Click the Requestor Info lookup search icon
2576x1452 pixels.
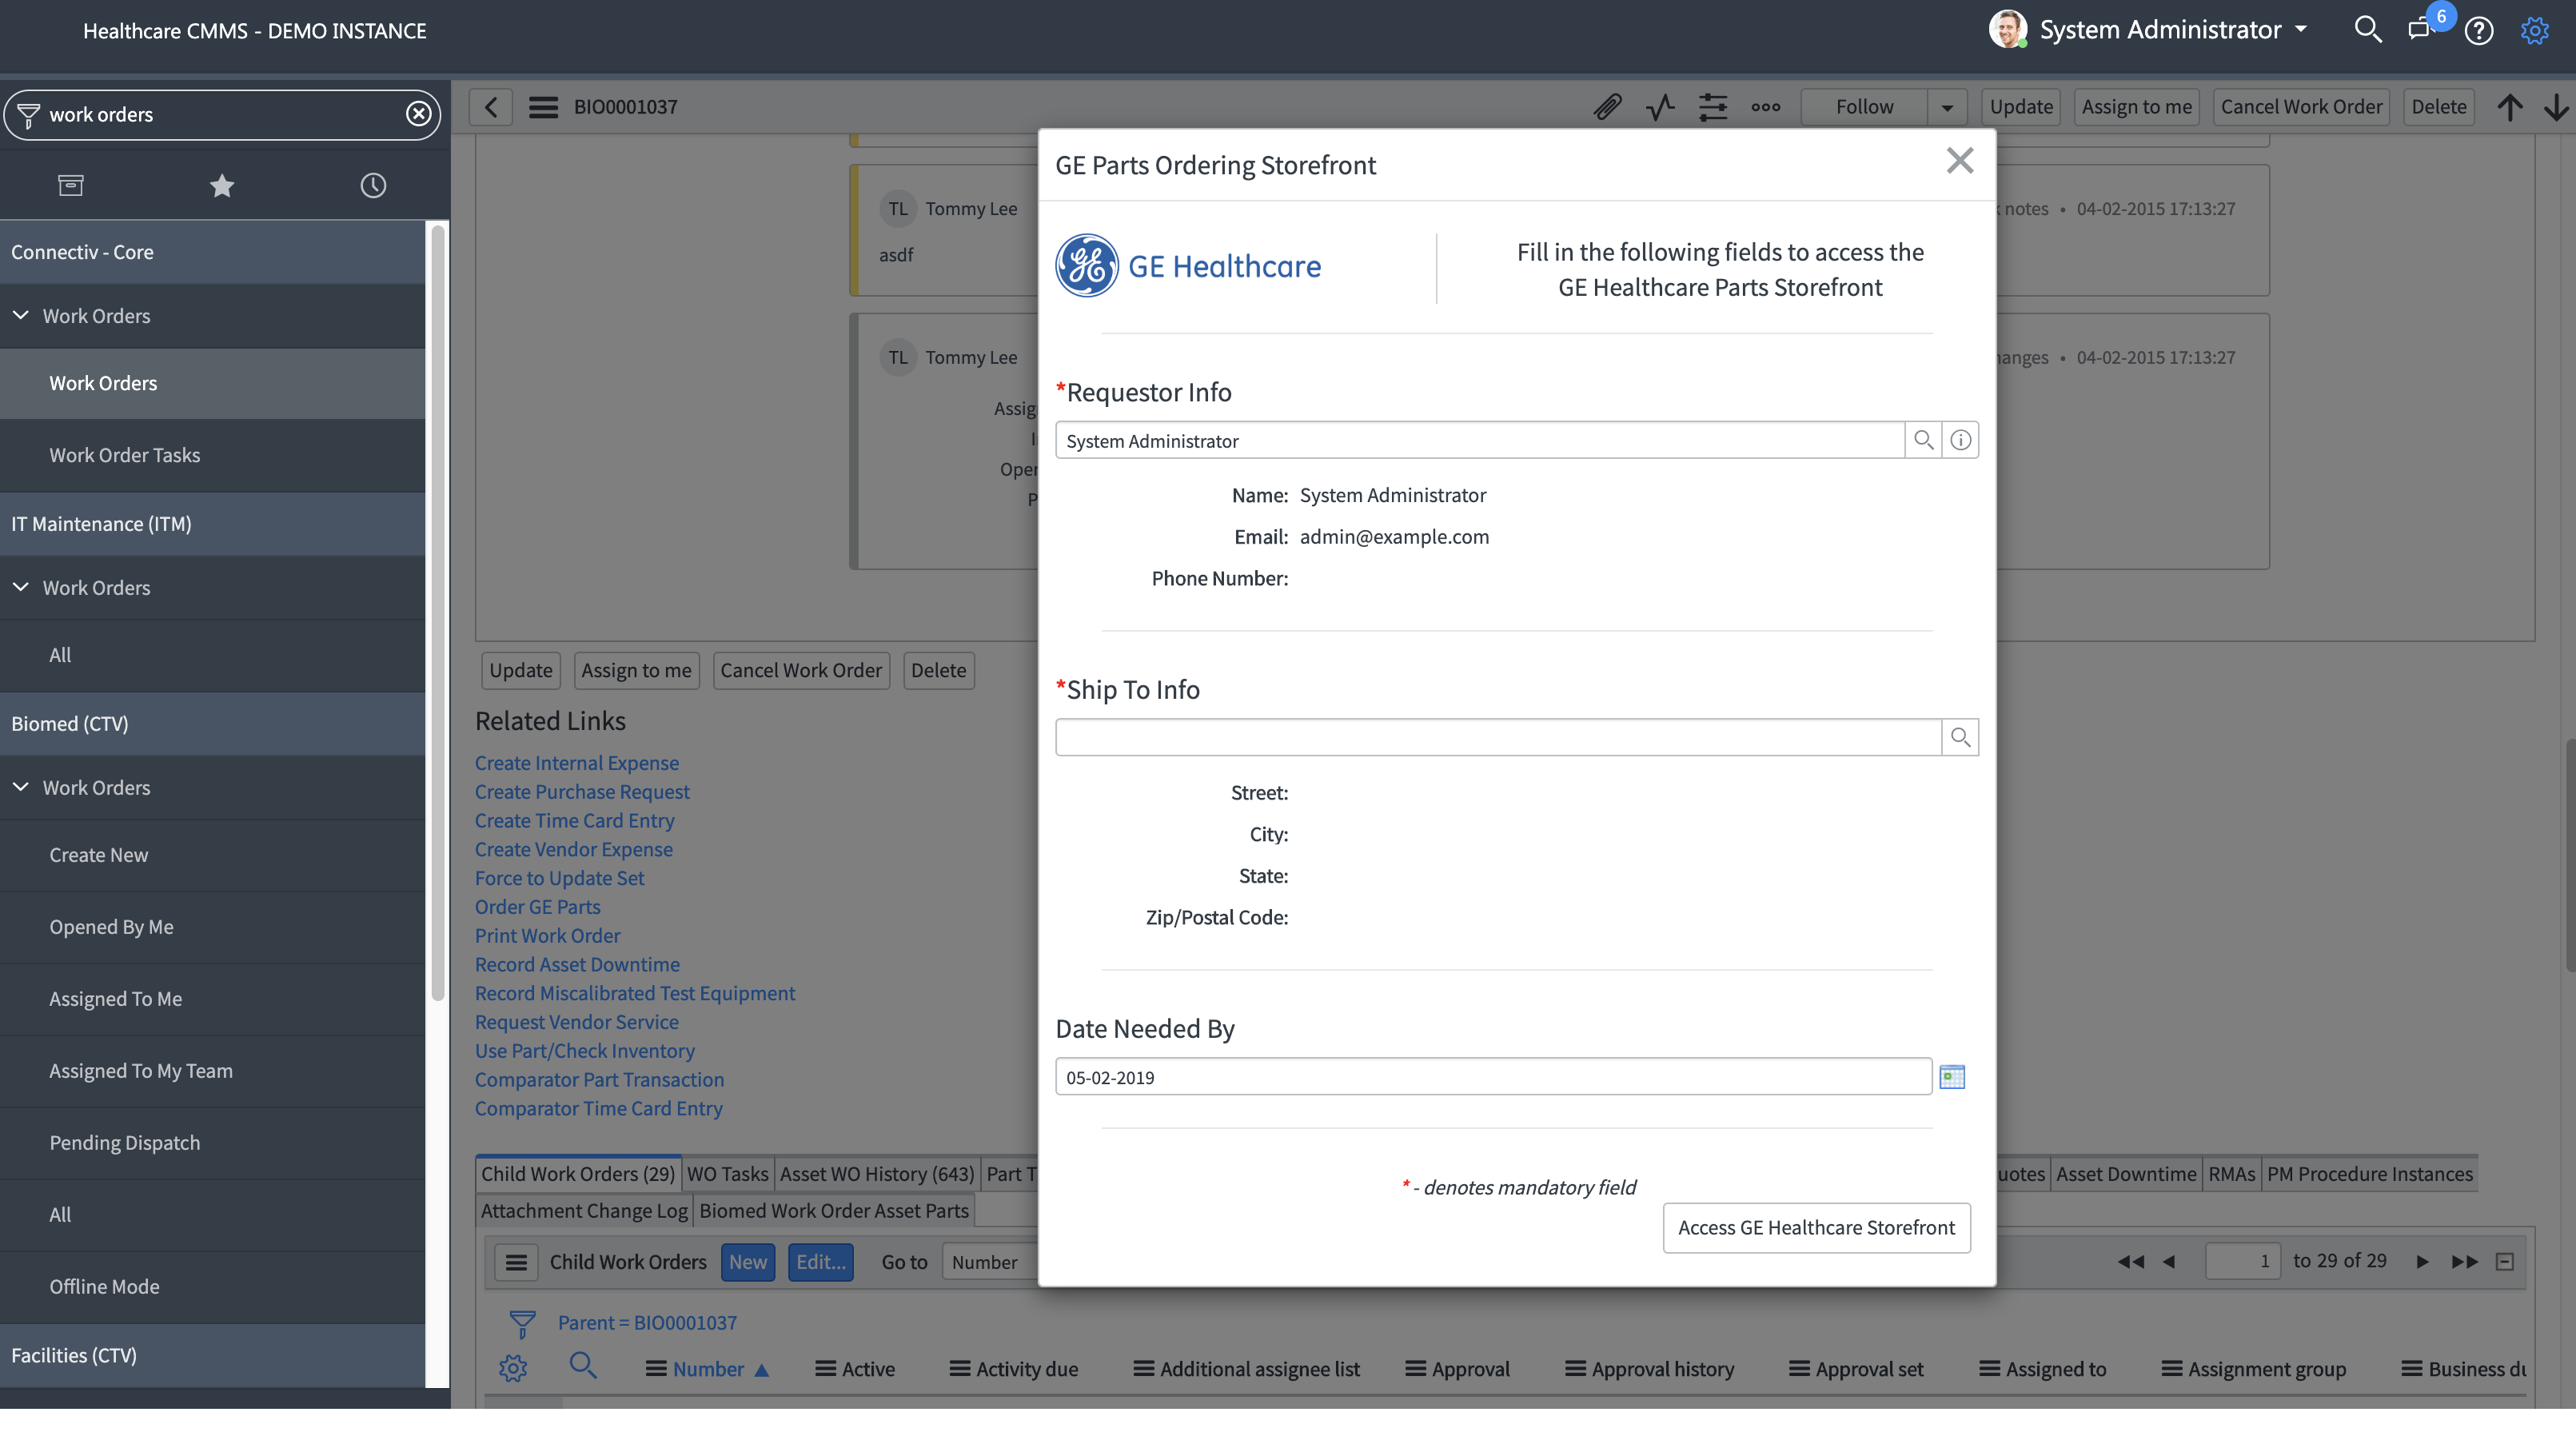tap(1922, 440)
